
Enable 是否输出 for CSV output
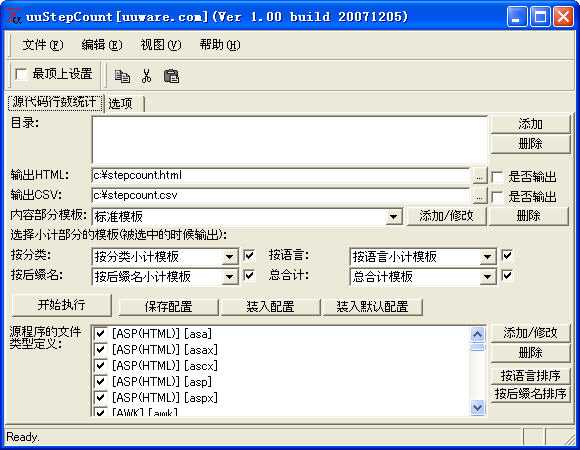click(x=498, y=197)
